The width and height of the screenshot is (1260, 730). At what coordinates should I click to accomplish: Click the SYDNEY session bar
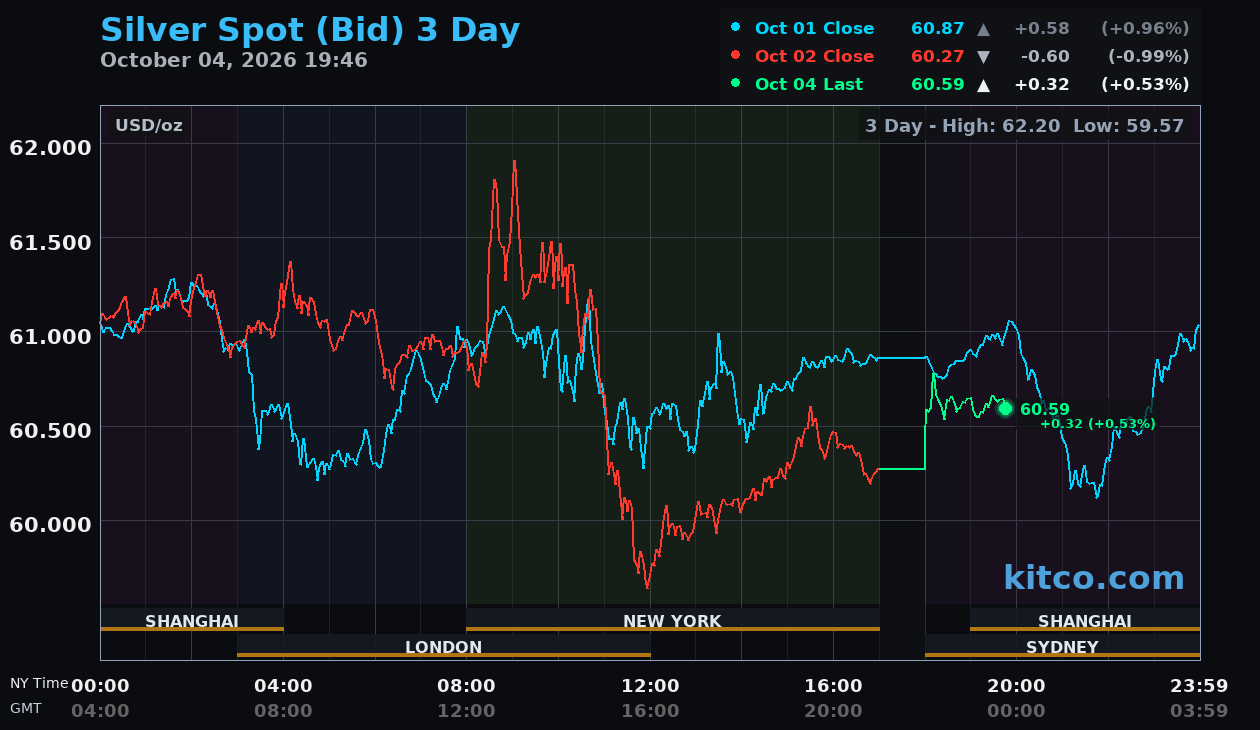1063,647
